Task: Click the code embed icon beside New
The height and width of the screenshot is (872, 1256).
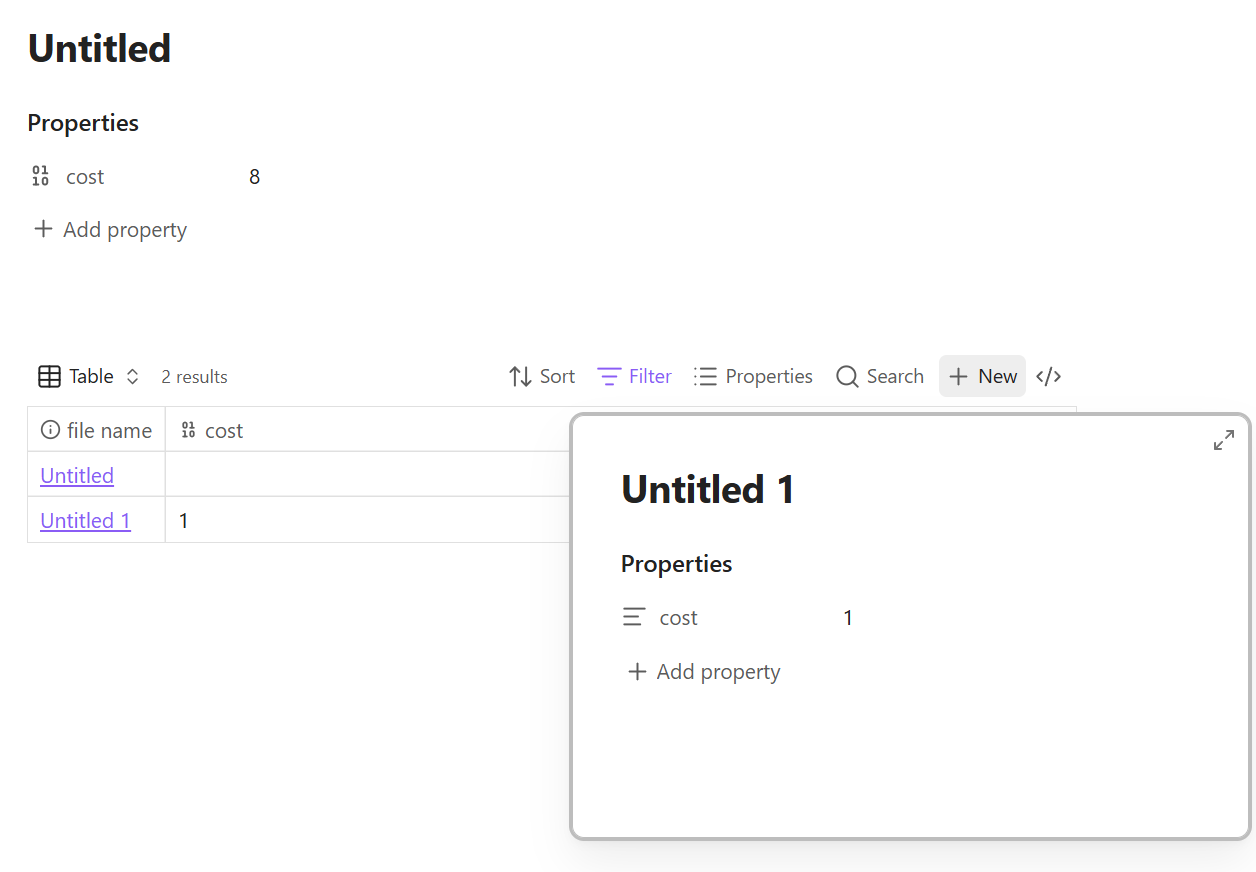Action: (1048, 376)
